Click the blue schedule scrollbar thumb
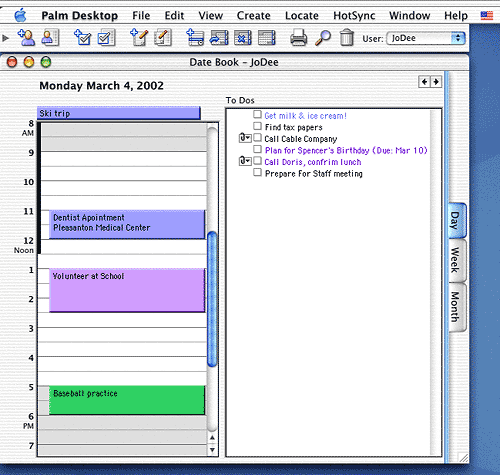 coord(212,299)
